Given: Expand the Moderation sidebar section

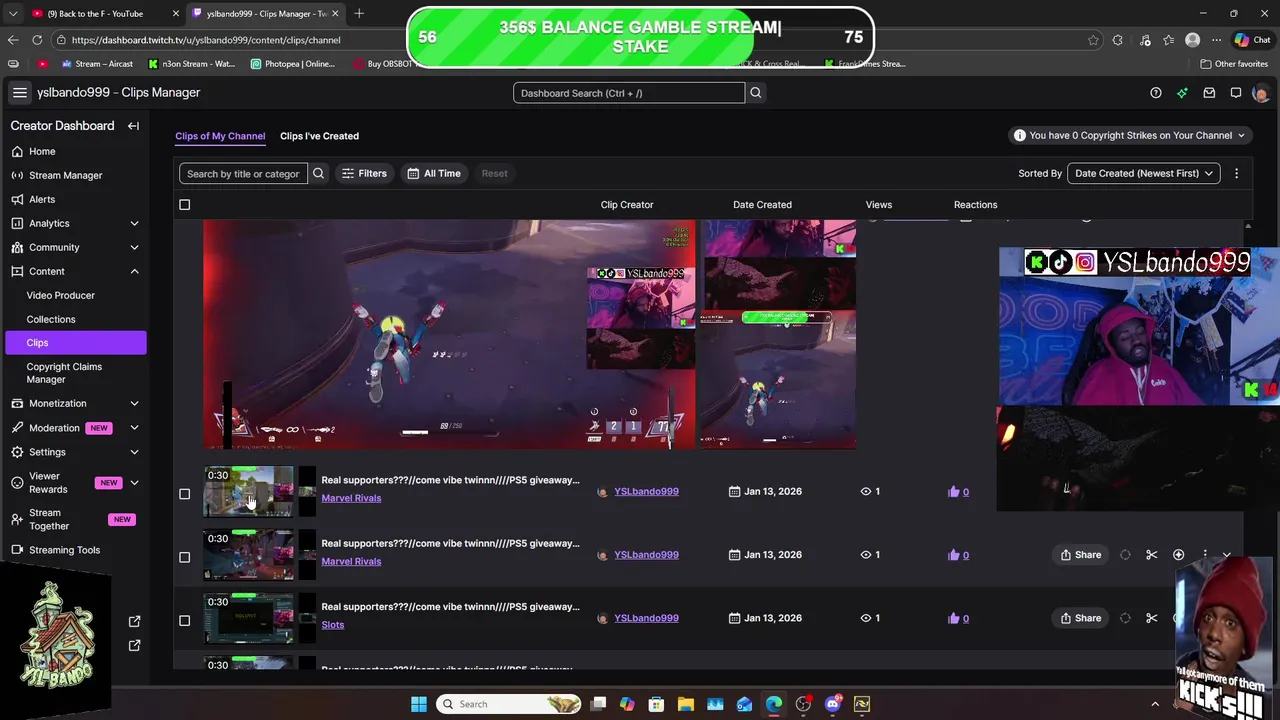Looking at the screenshot, I should [134, 428].
